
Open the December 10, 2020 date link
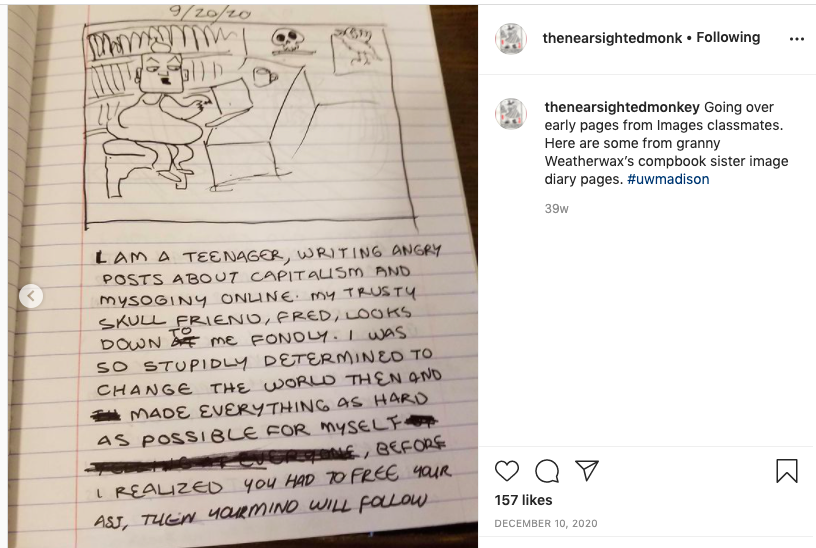click(x=546, y=524)
